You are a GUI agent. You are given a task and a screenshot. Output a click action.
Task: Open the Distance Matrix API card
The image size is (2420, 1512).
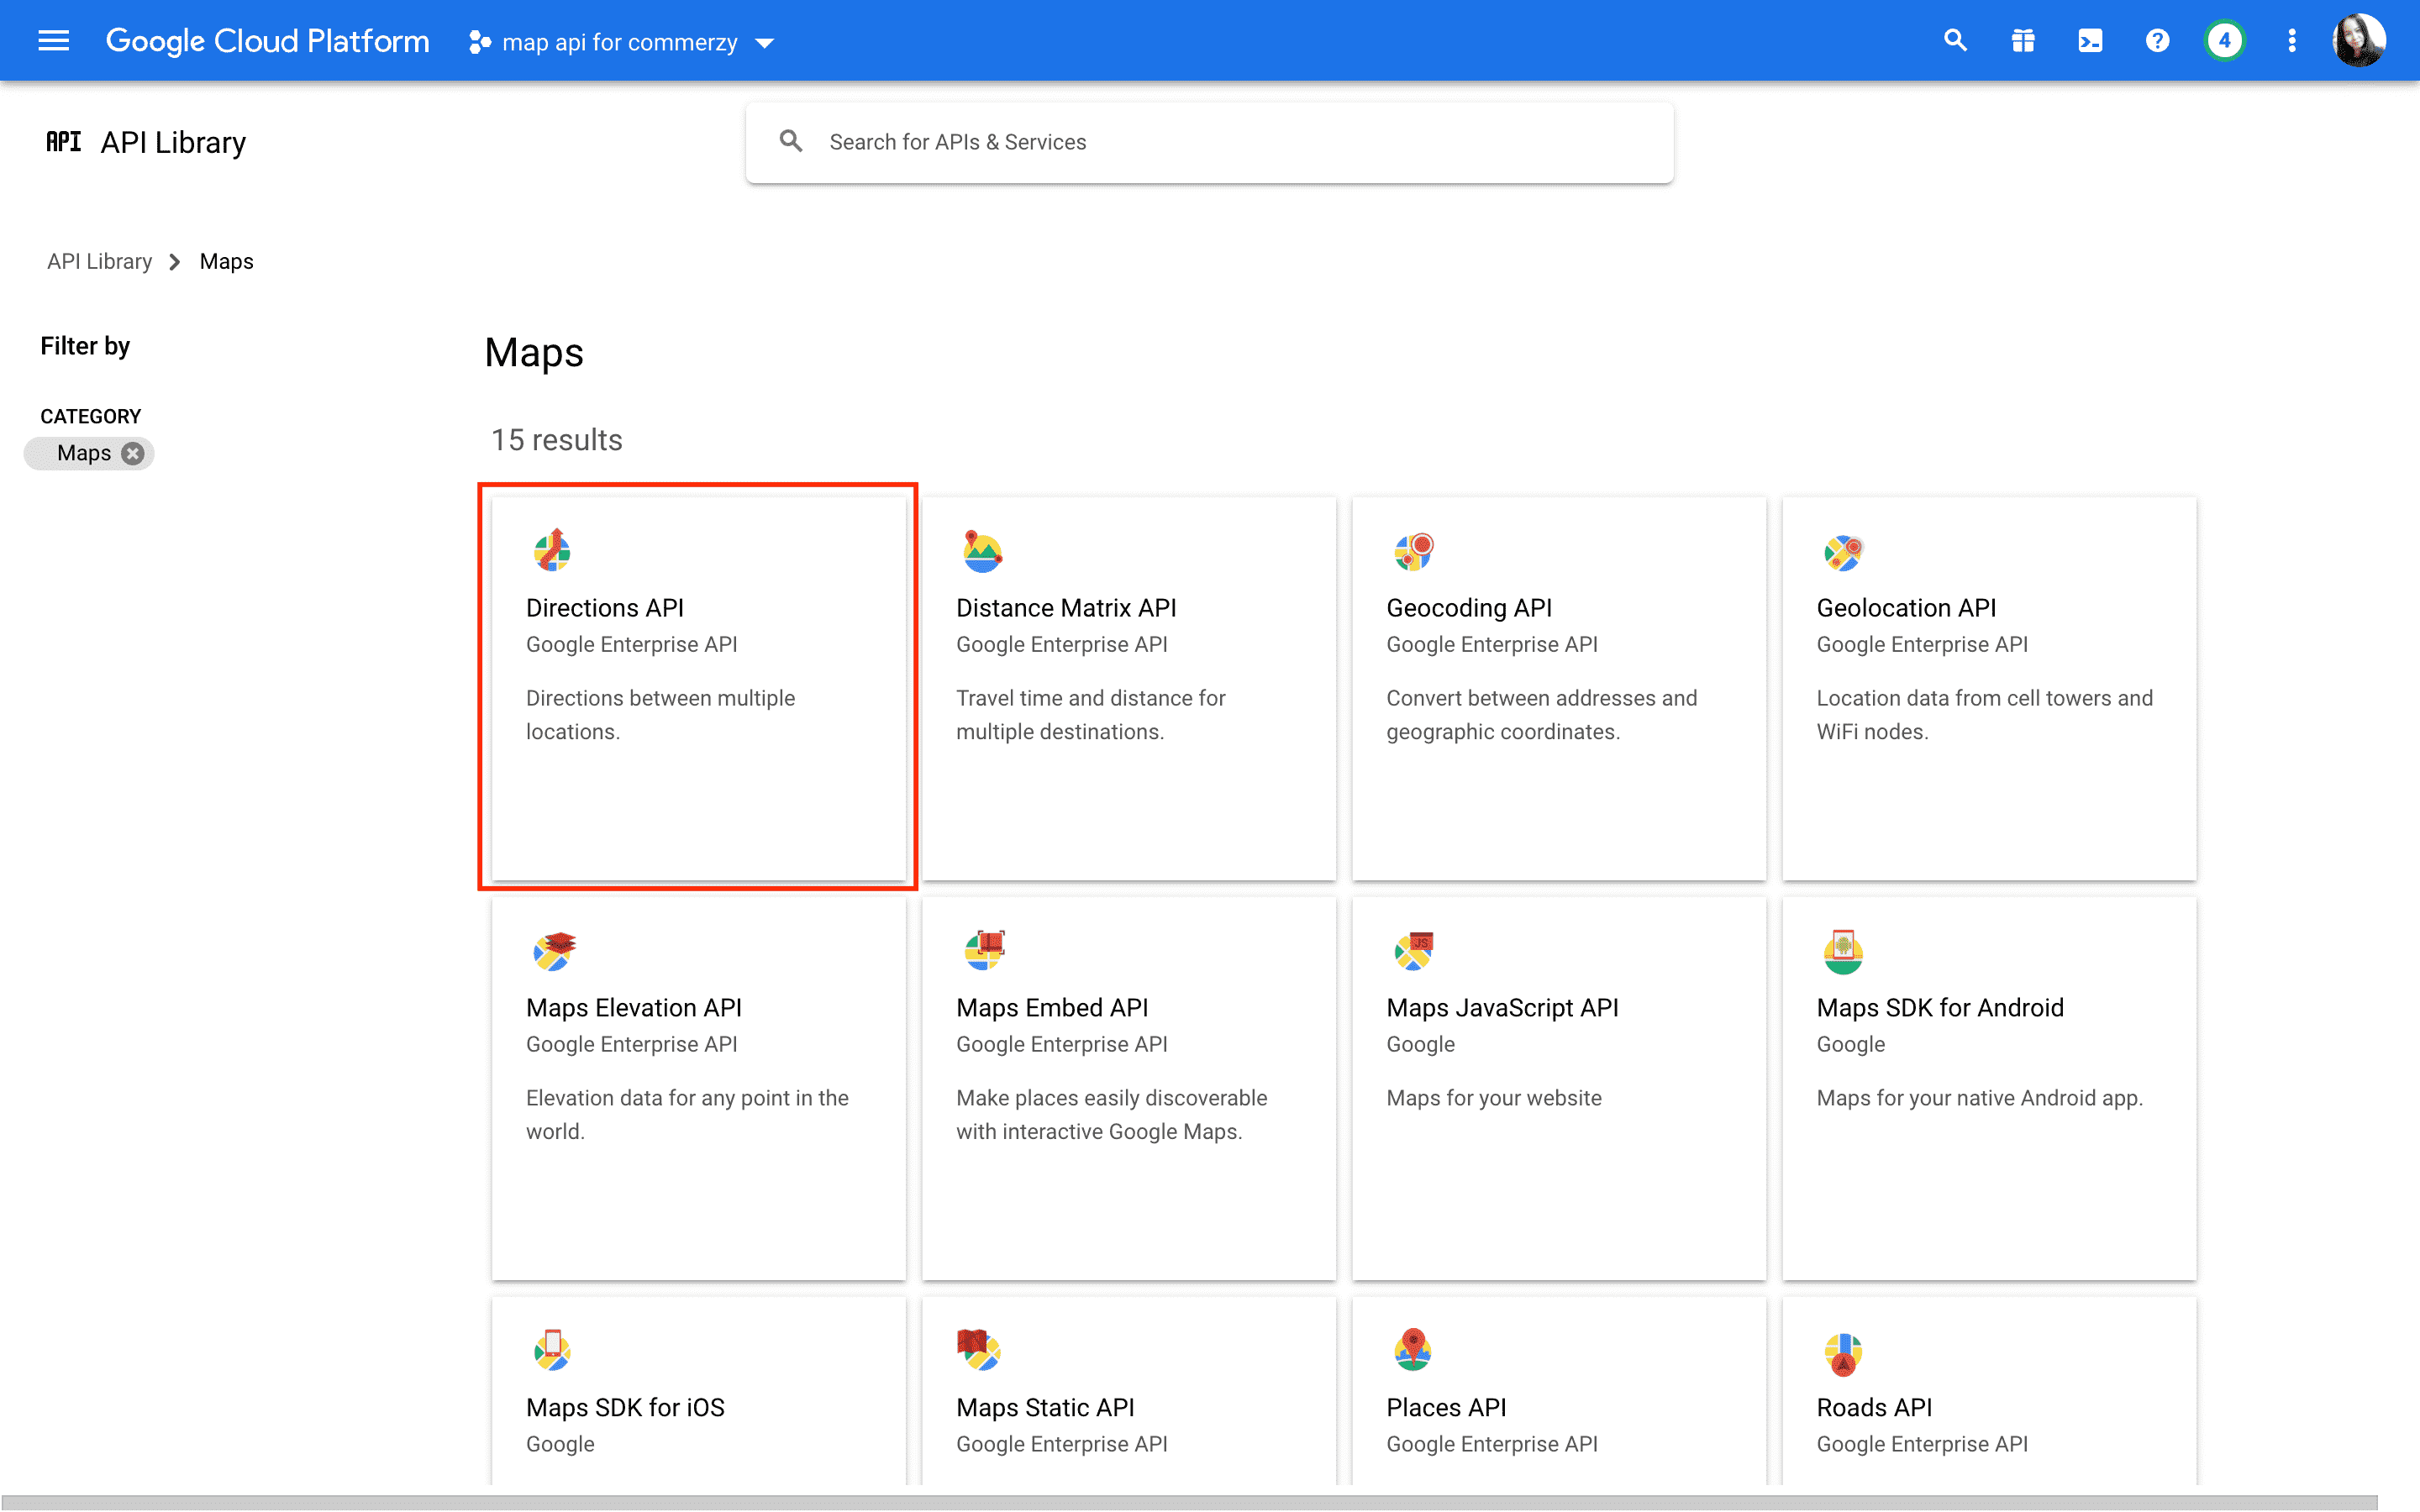pos(1128,688)
